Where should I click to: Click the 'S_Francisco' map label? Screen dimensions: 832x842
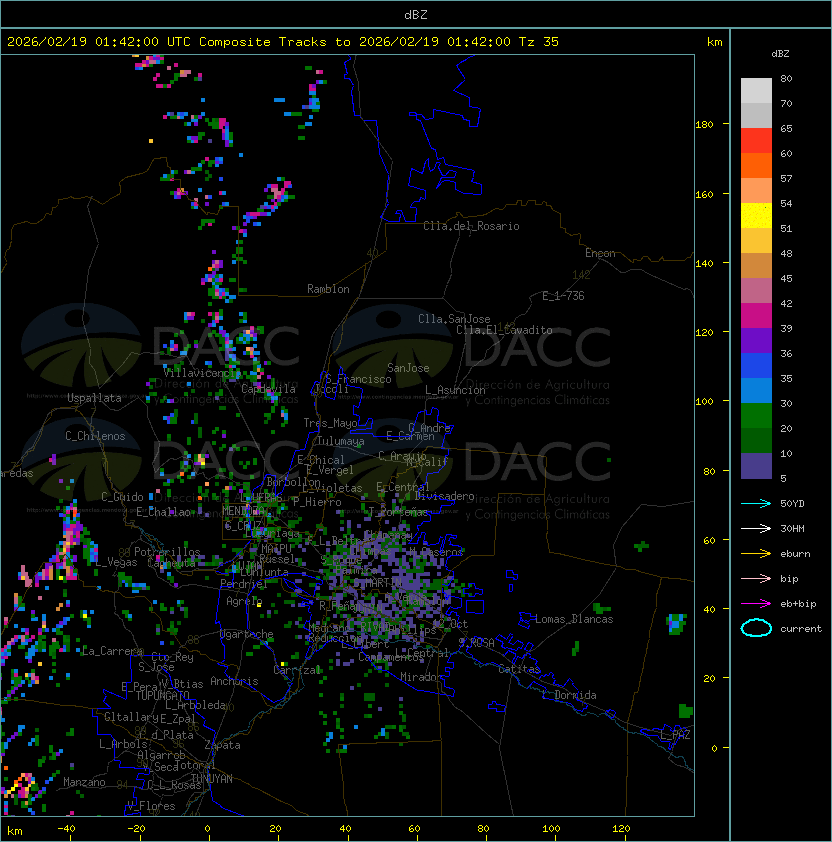358,379
